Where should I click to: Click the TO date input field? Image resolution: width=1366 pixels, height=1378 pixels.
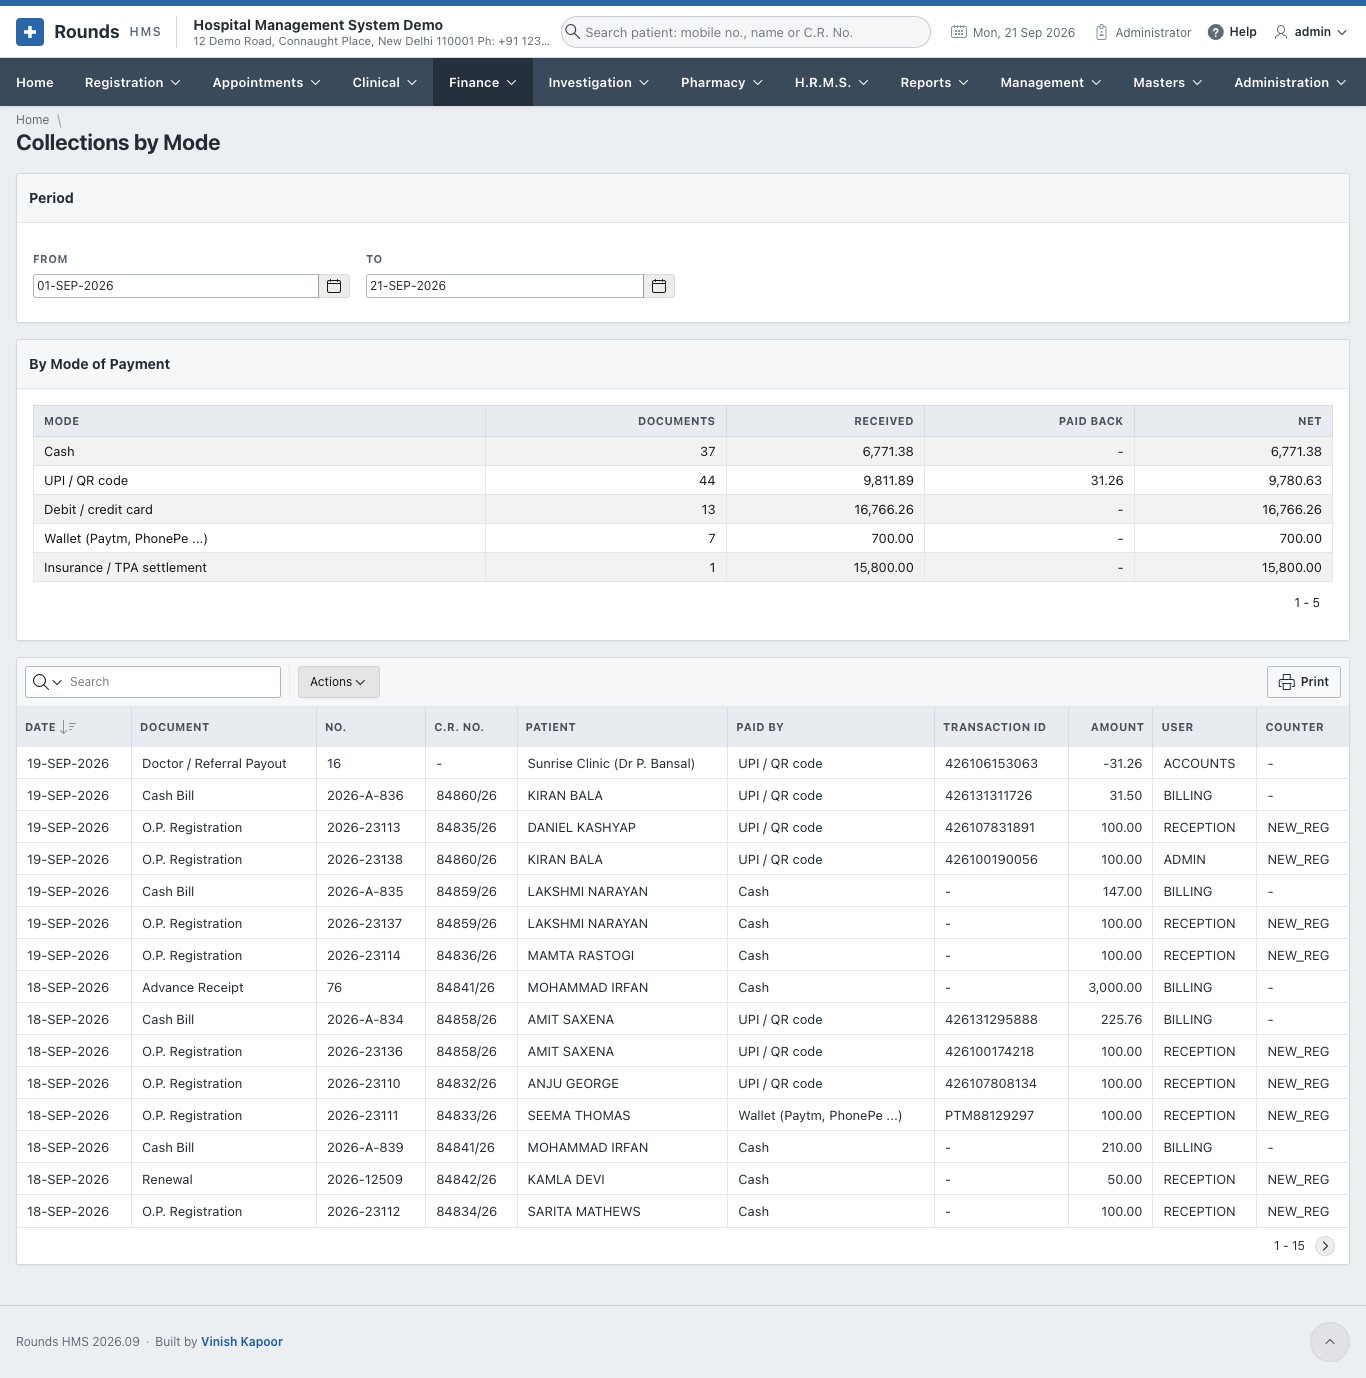[x=505, y=286]
